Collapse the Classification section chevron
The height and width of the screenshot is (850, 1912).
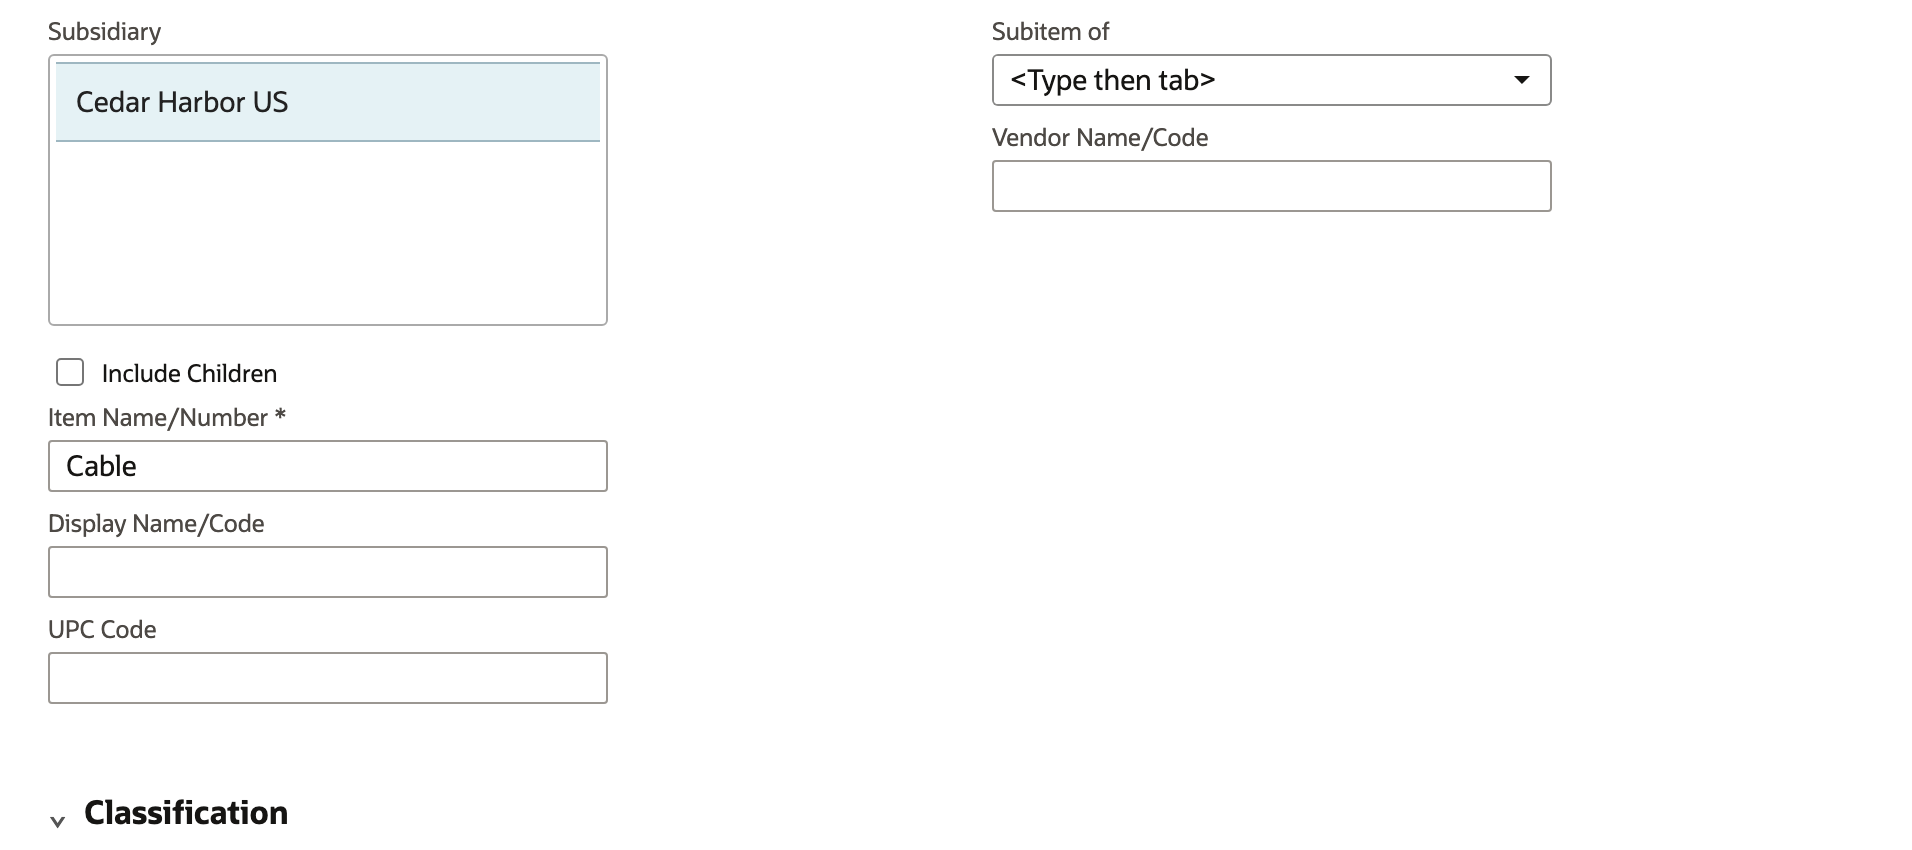tap(58, 821)
